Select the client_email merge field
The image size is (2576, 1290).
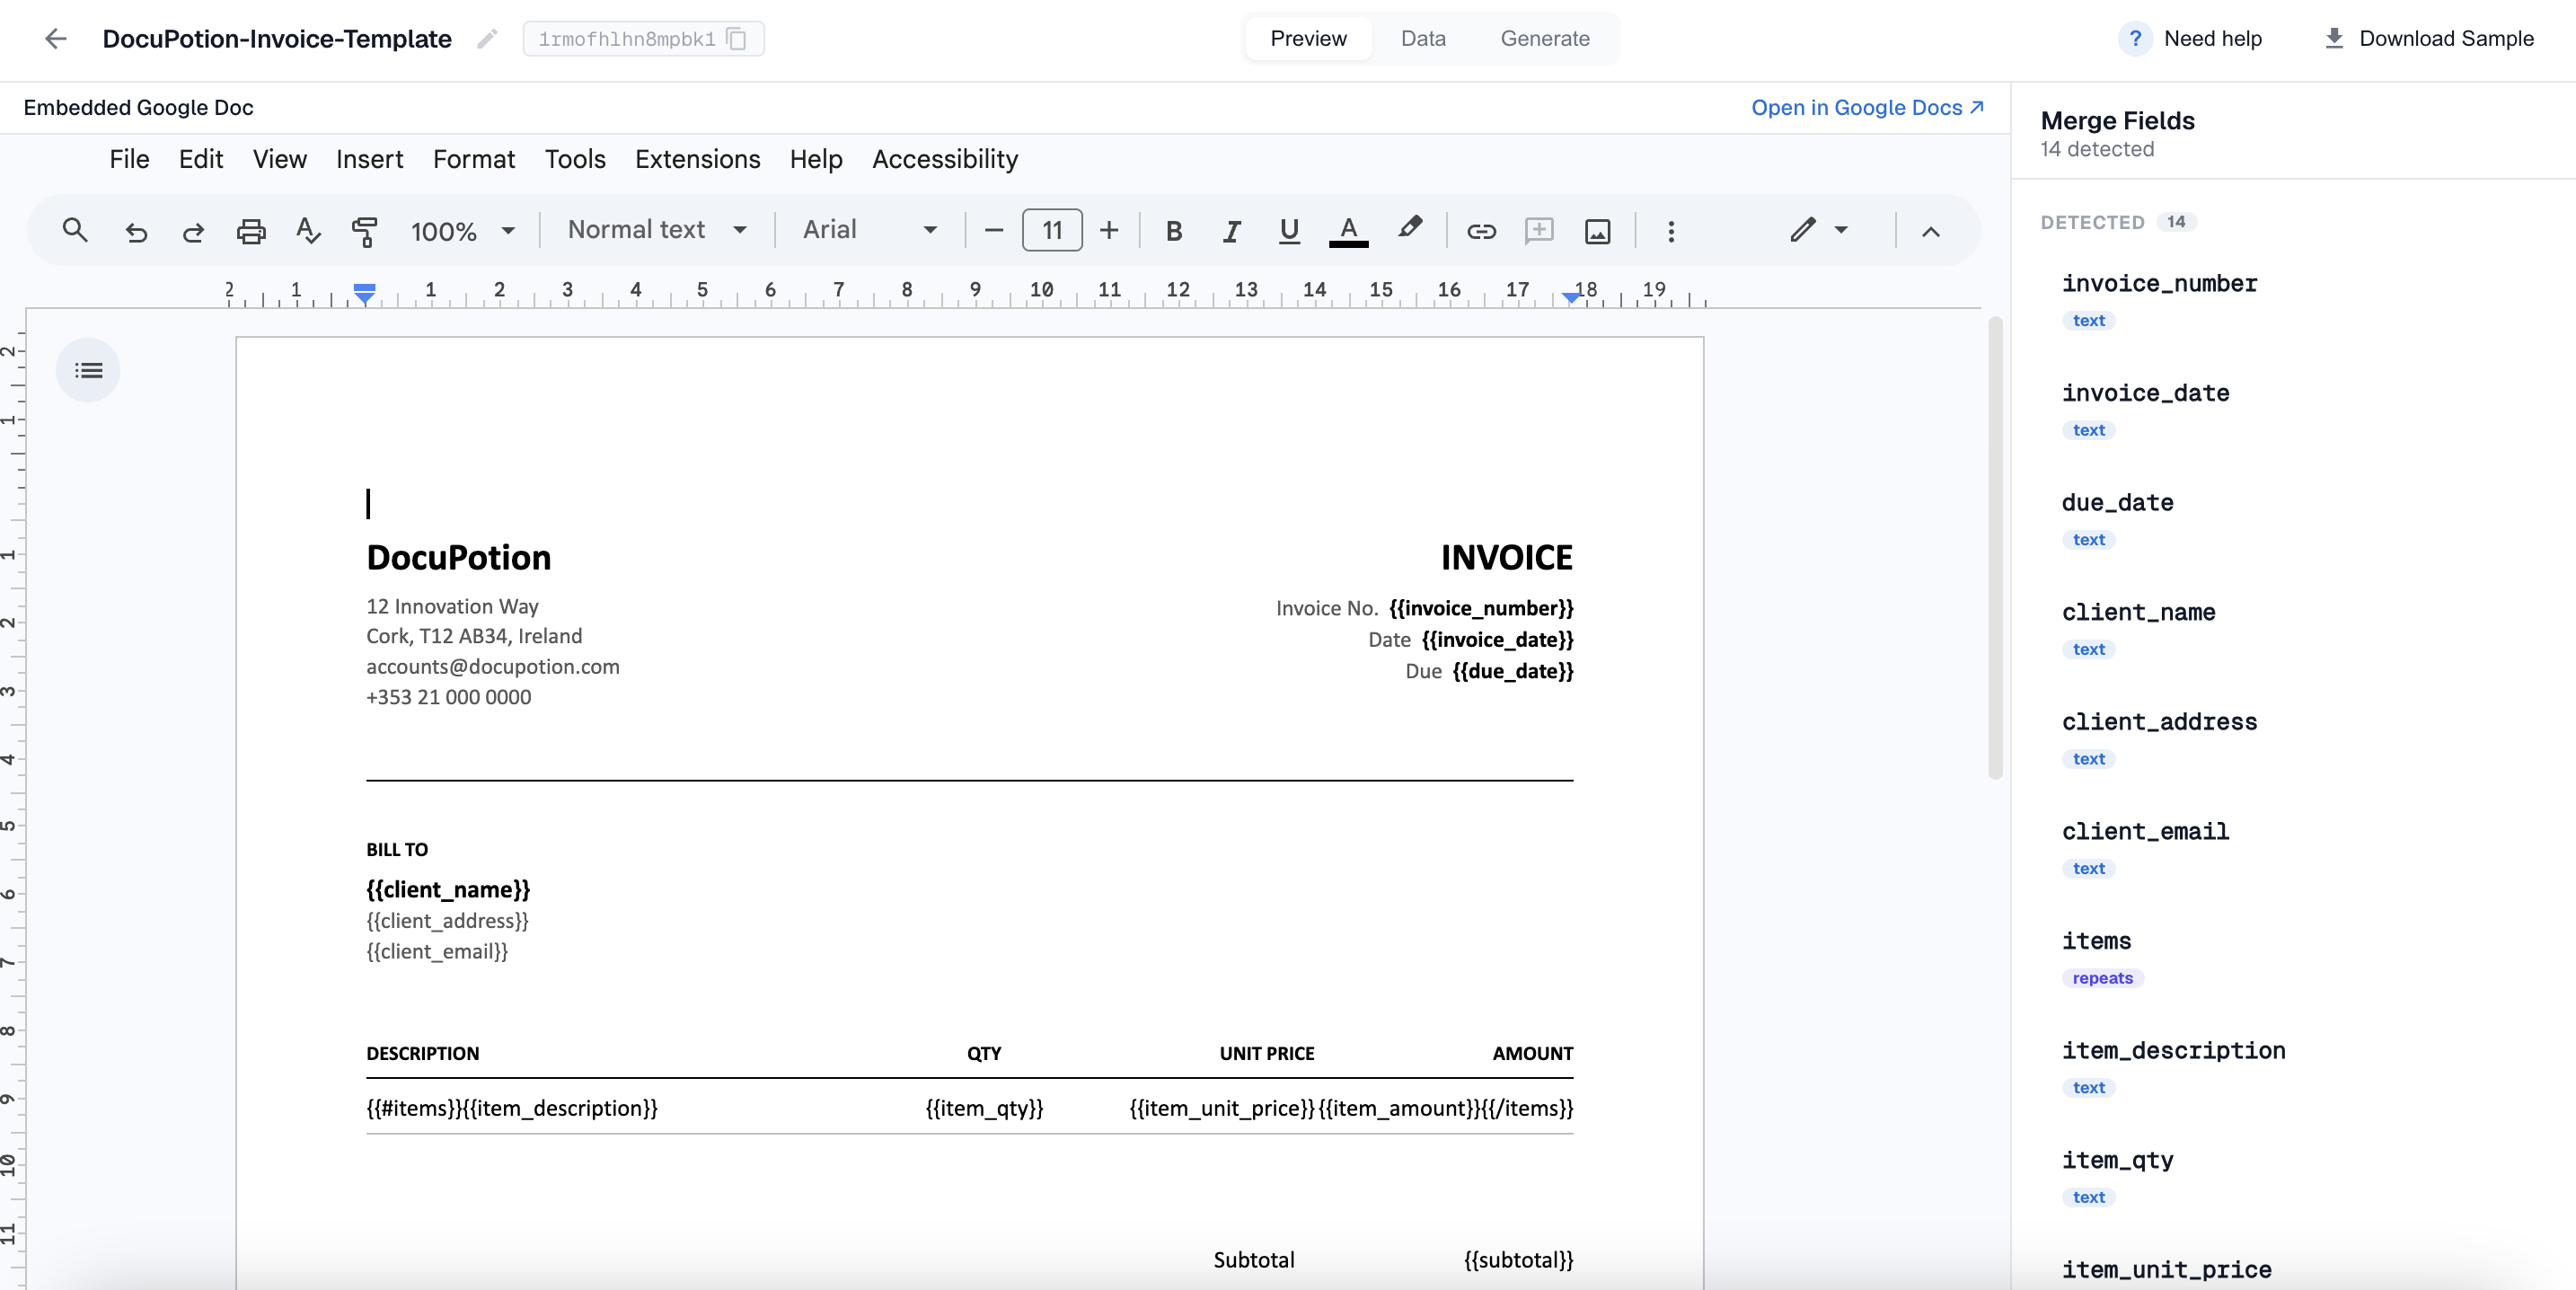(x=2145, y=831)
